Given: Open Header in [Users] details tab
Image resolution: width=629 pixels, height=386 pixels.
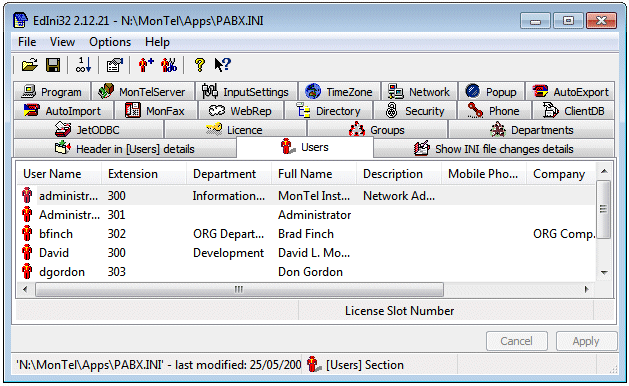Looking at the screenshot, I should (125, 148).
